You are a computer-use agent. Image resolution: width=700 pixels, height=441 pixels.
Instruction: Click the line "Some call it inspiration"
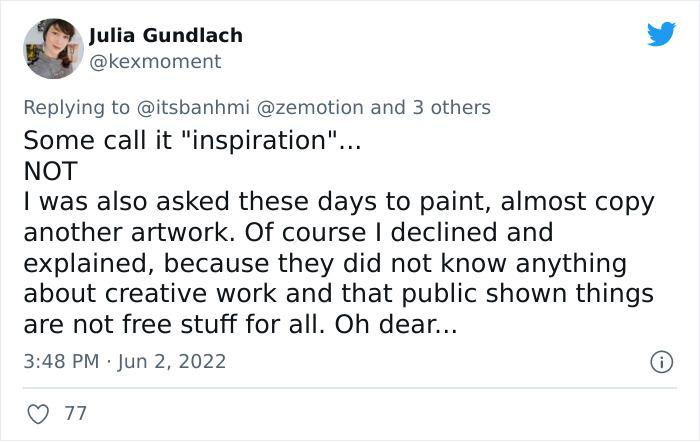[x=190, y=139]
